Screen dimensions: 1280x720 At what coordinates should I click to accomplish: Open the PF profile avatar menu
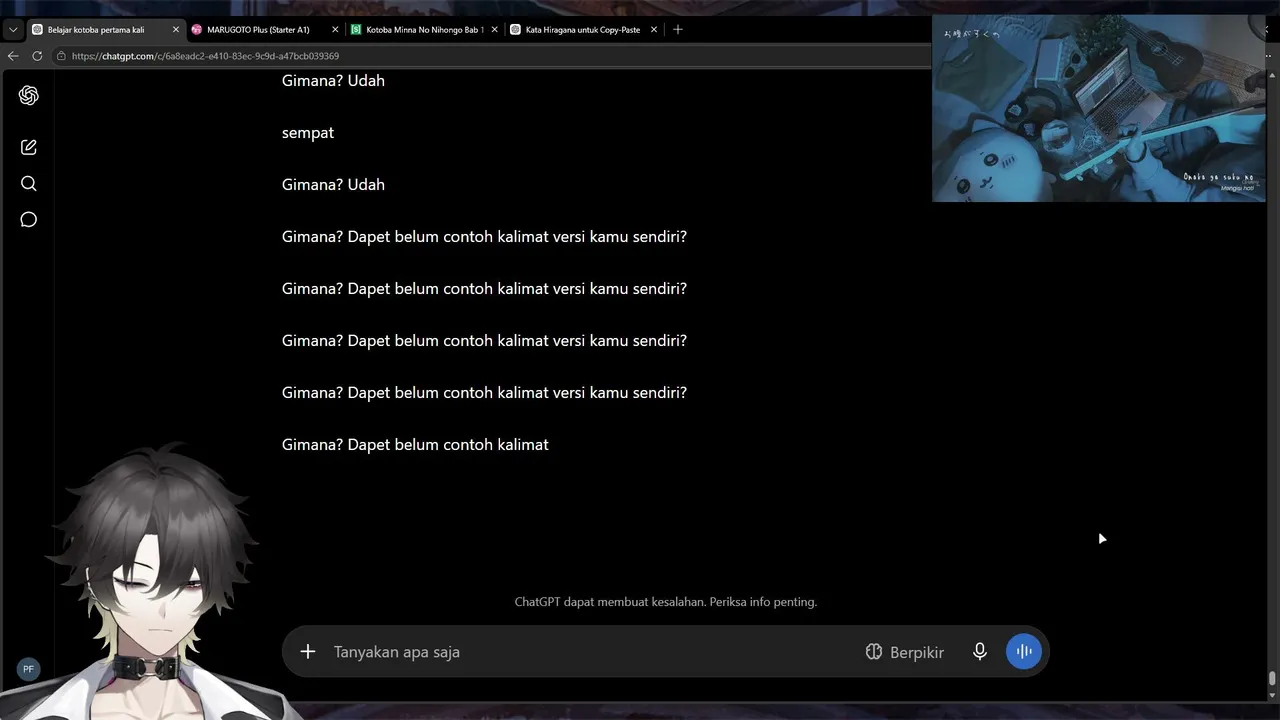point(28,669)
